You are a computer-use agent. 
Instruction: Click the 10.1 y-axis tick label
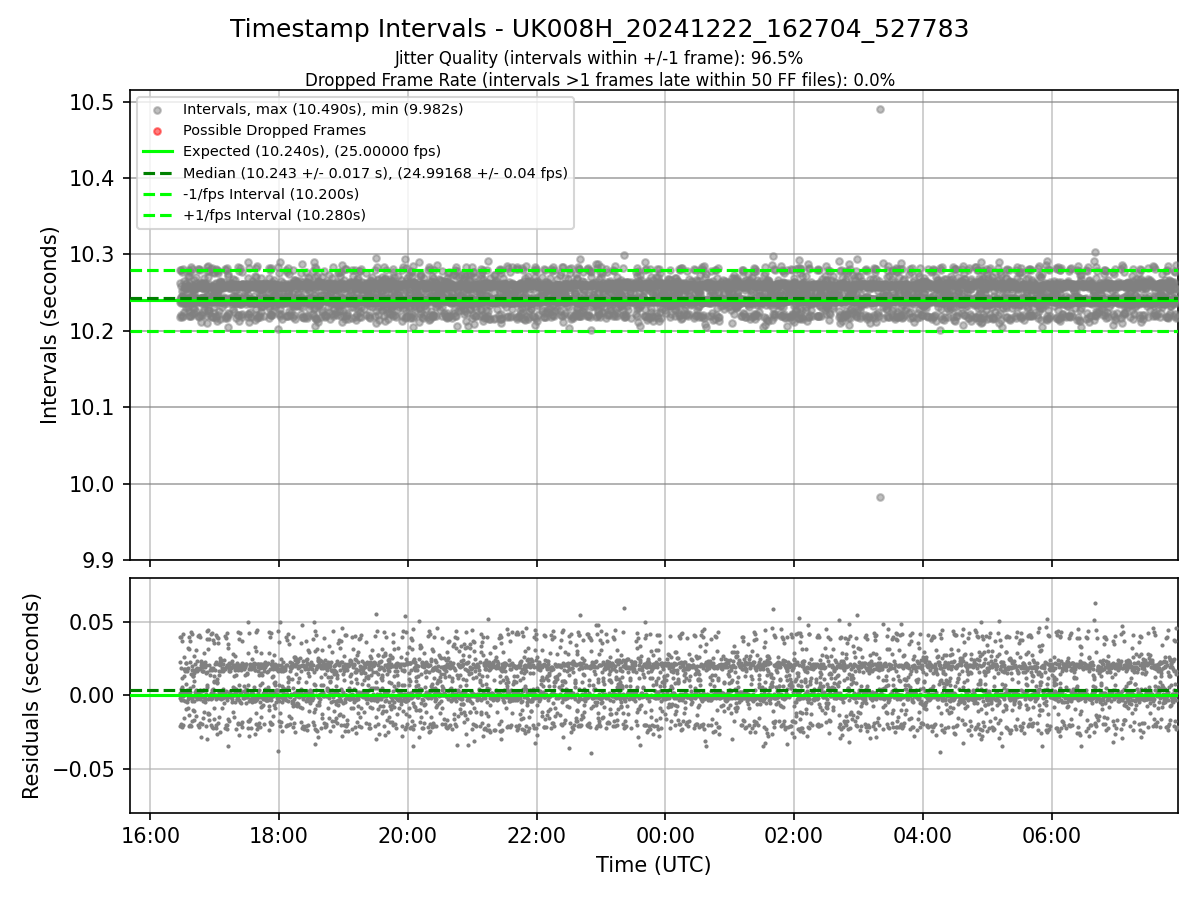tap(94, 407)
